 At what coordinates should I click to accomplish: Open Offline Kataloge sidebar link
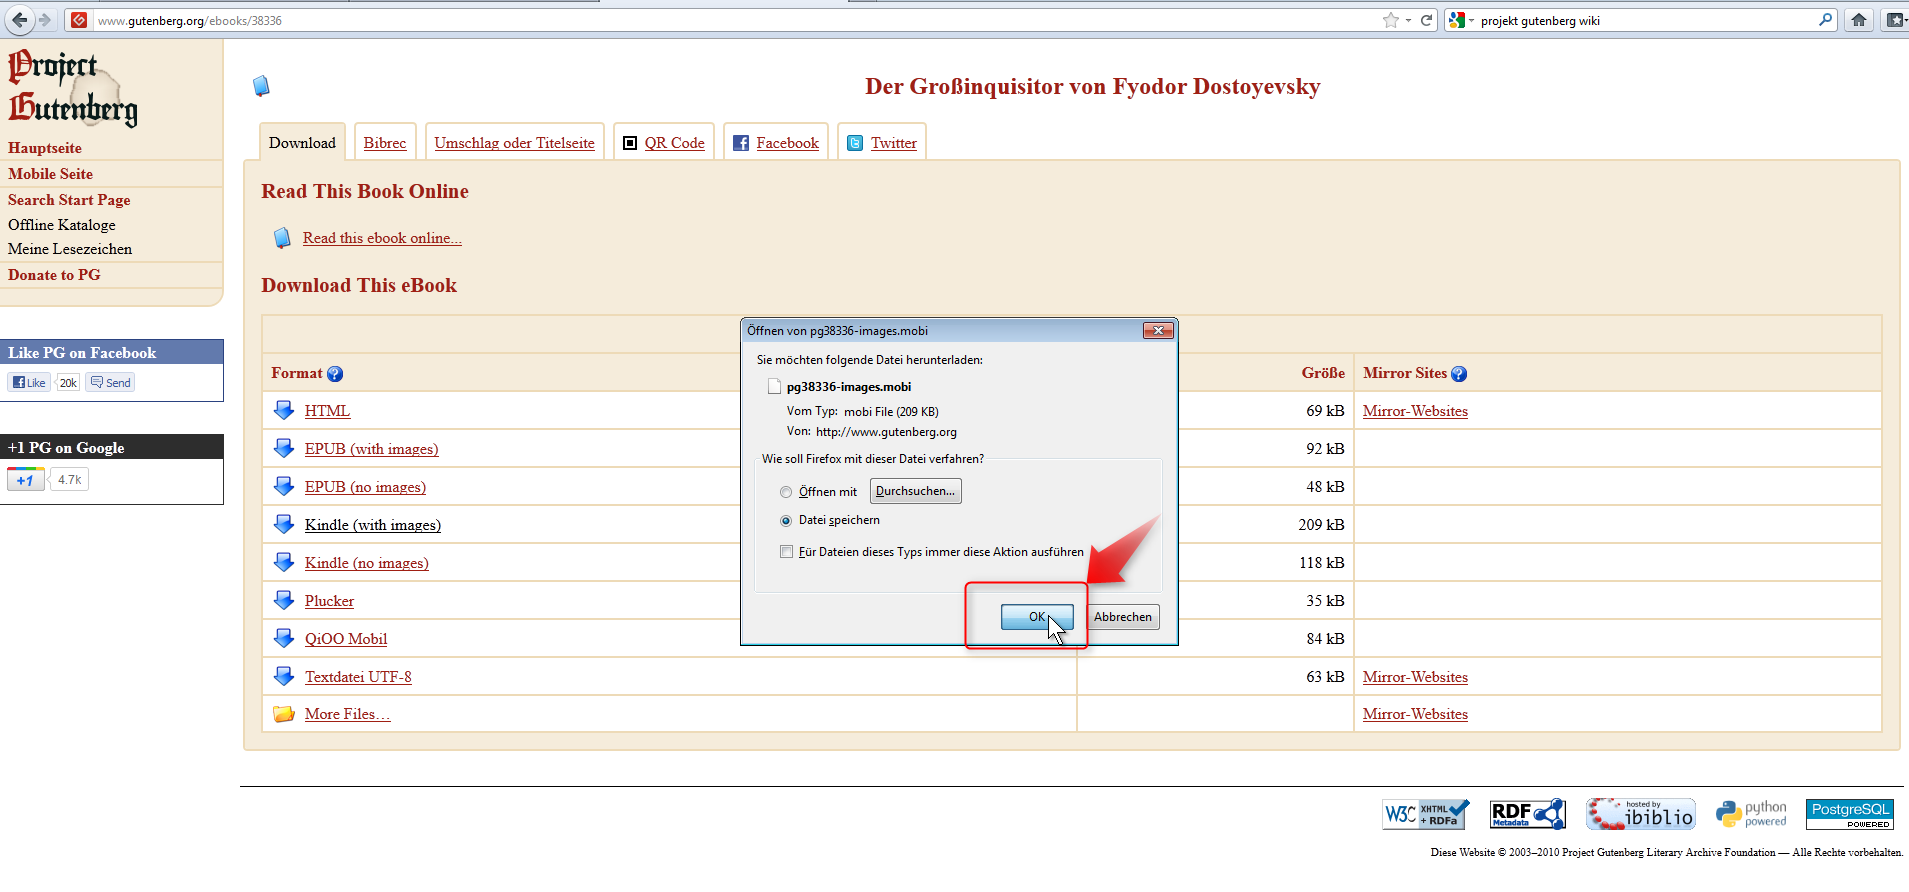[x=62, y=225]
